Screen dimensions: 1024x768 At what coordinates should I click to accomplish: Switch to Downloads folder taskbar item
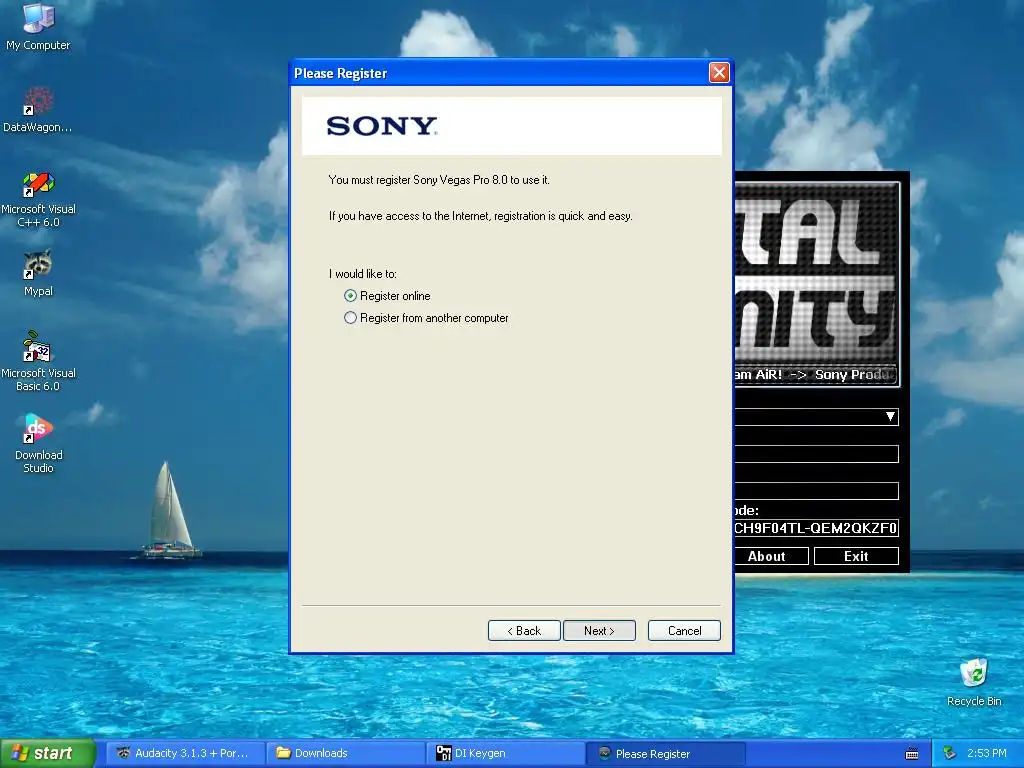(345, 754)
